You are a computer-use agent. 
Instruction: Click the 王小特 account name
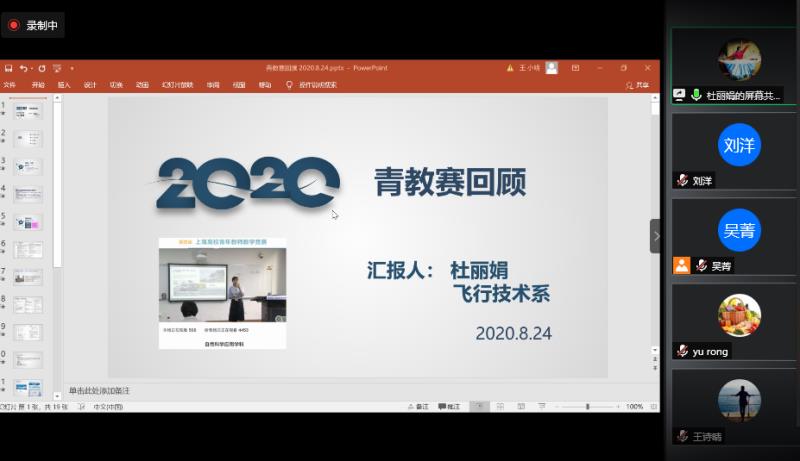pyautogui.click(x=534, y=68)
